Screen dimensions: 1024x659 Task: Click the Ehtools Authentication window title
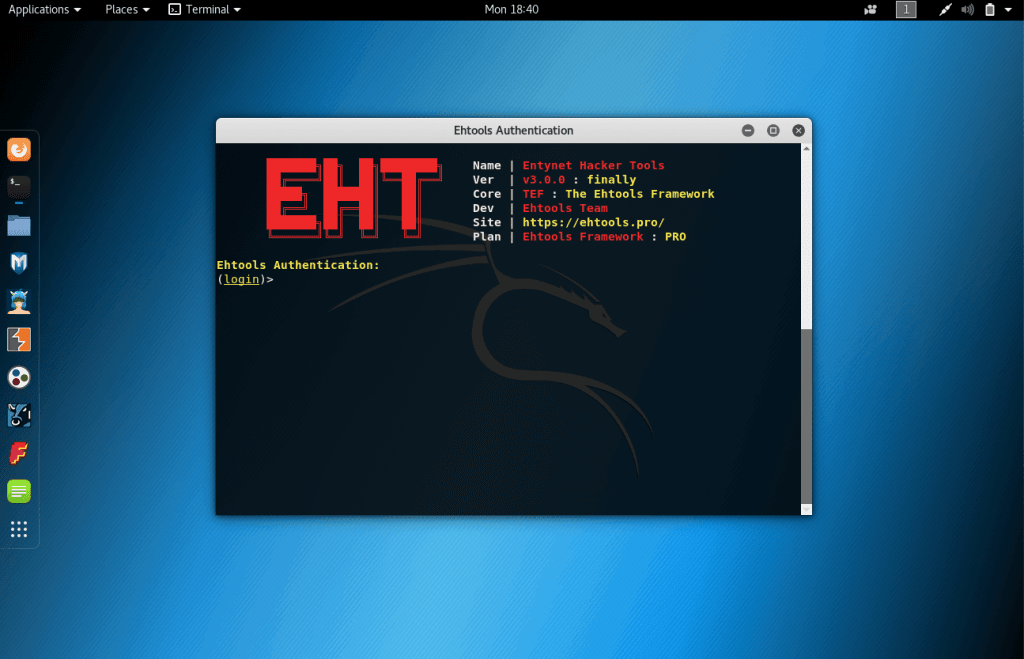pos(513,131)
